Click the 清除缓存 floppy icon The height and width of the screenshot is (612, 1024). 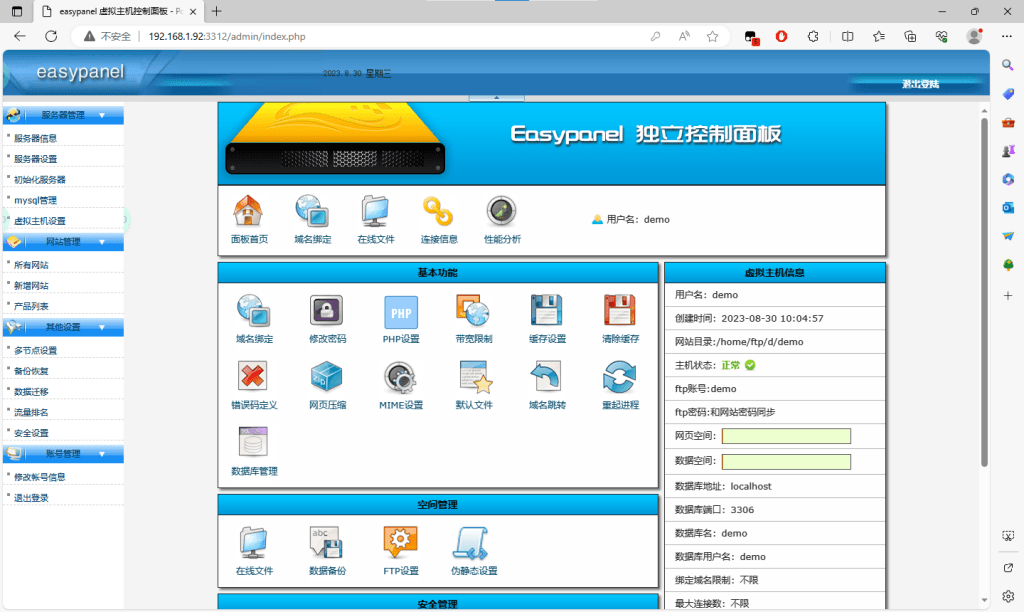pos(620,312)
